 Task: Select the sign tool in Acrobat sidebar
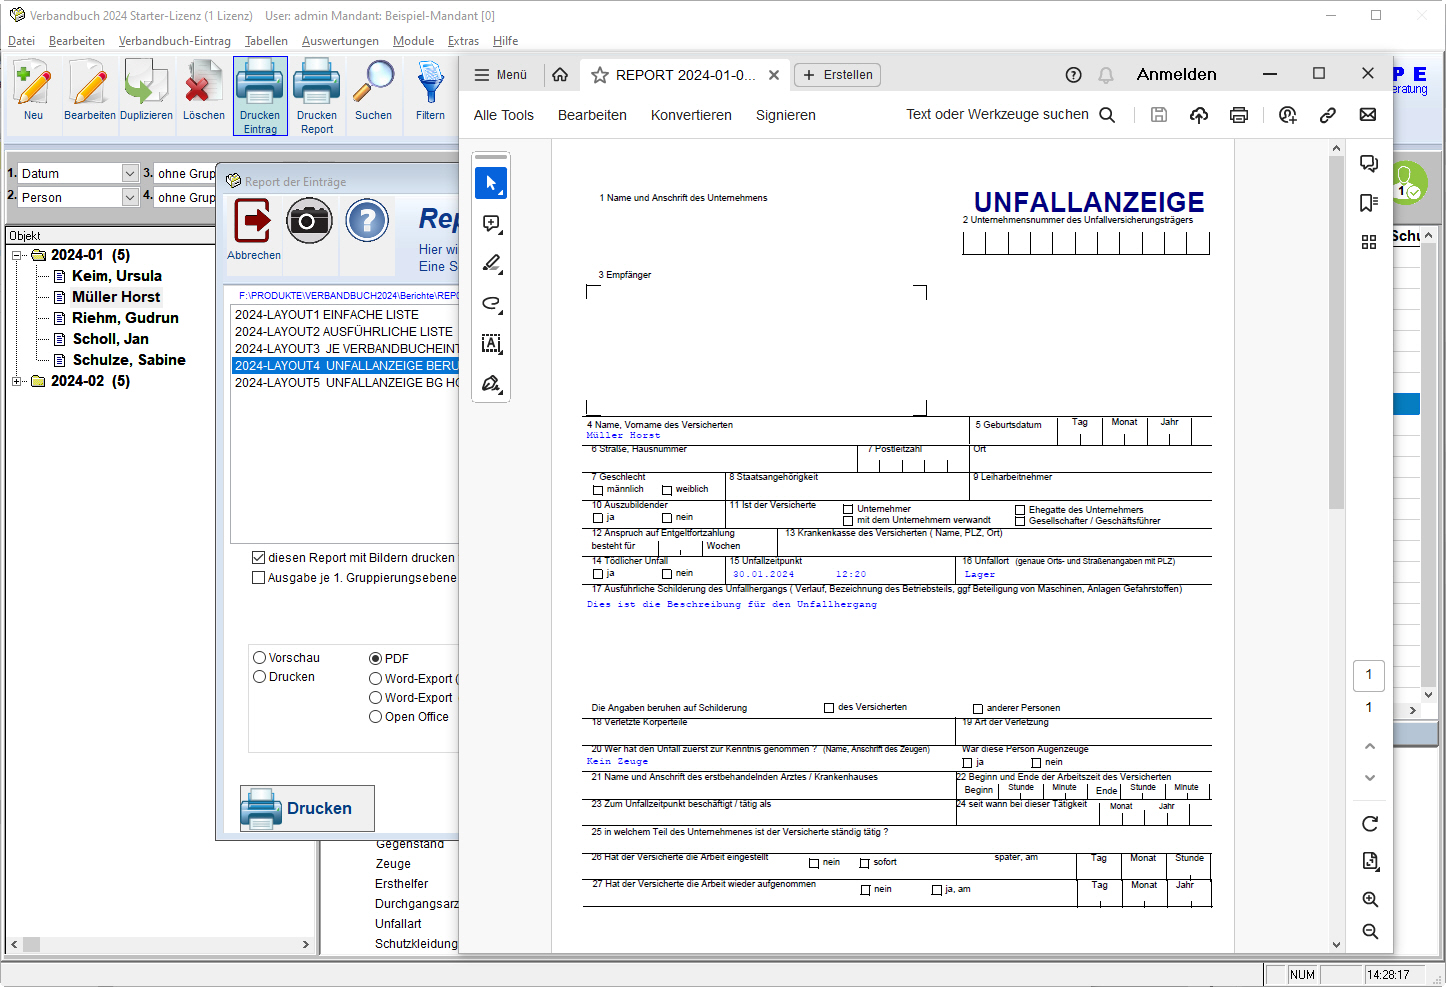pyautogui.click(x=491, y=383)
